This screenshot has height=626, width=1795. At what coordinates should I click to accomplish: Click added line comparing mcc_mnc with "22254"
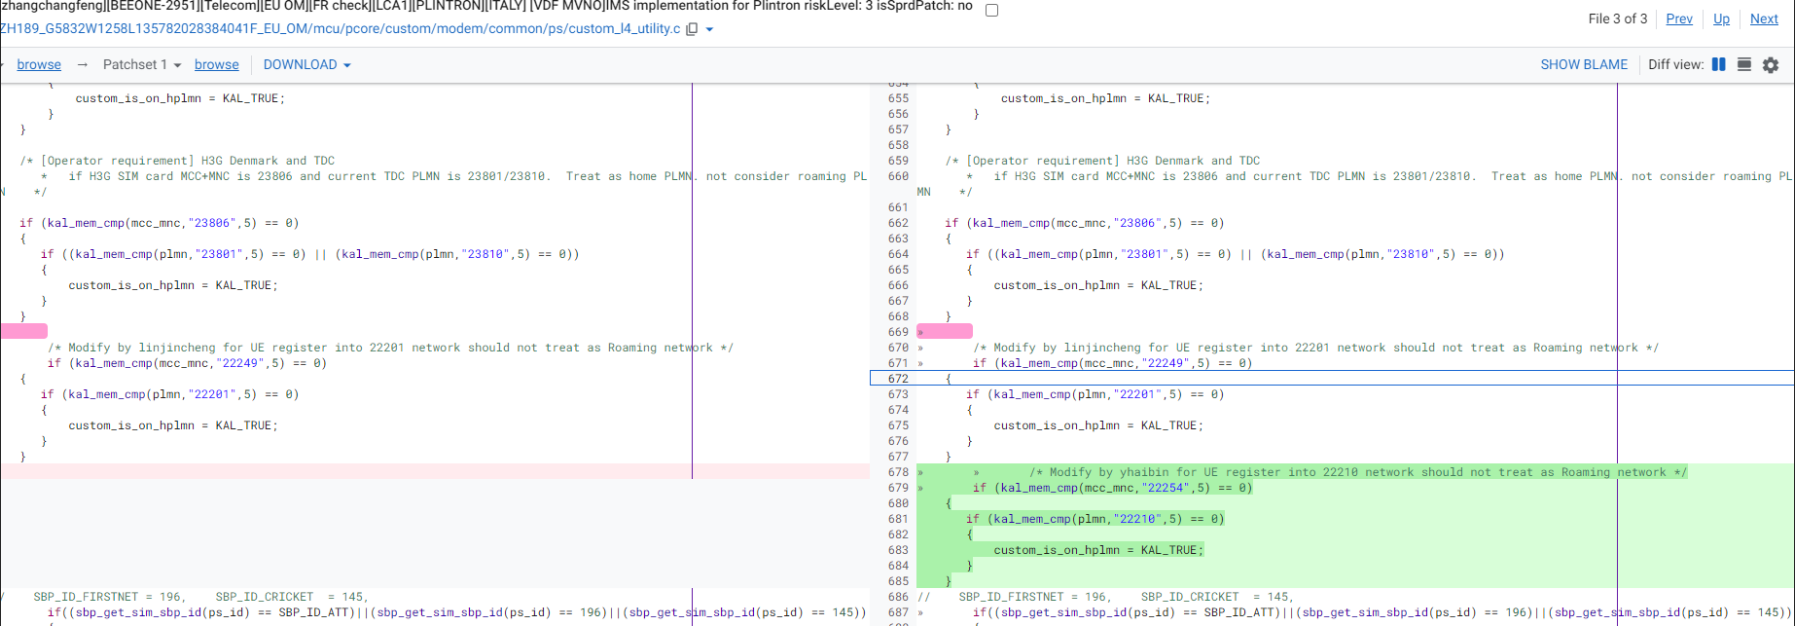(x=1112, y=488)
